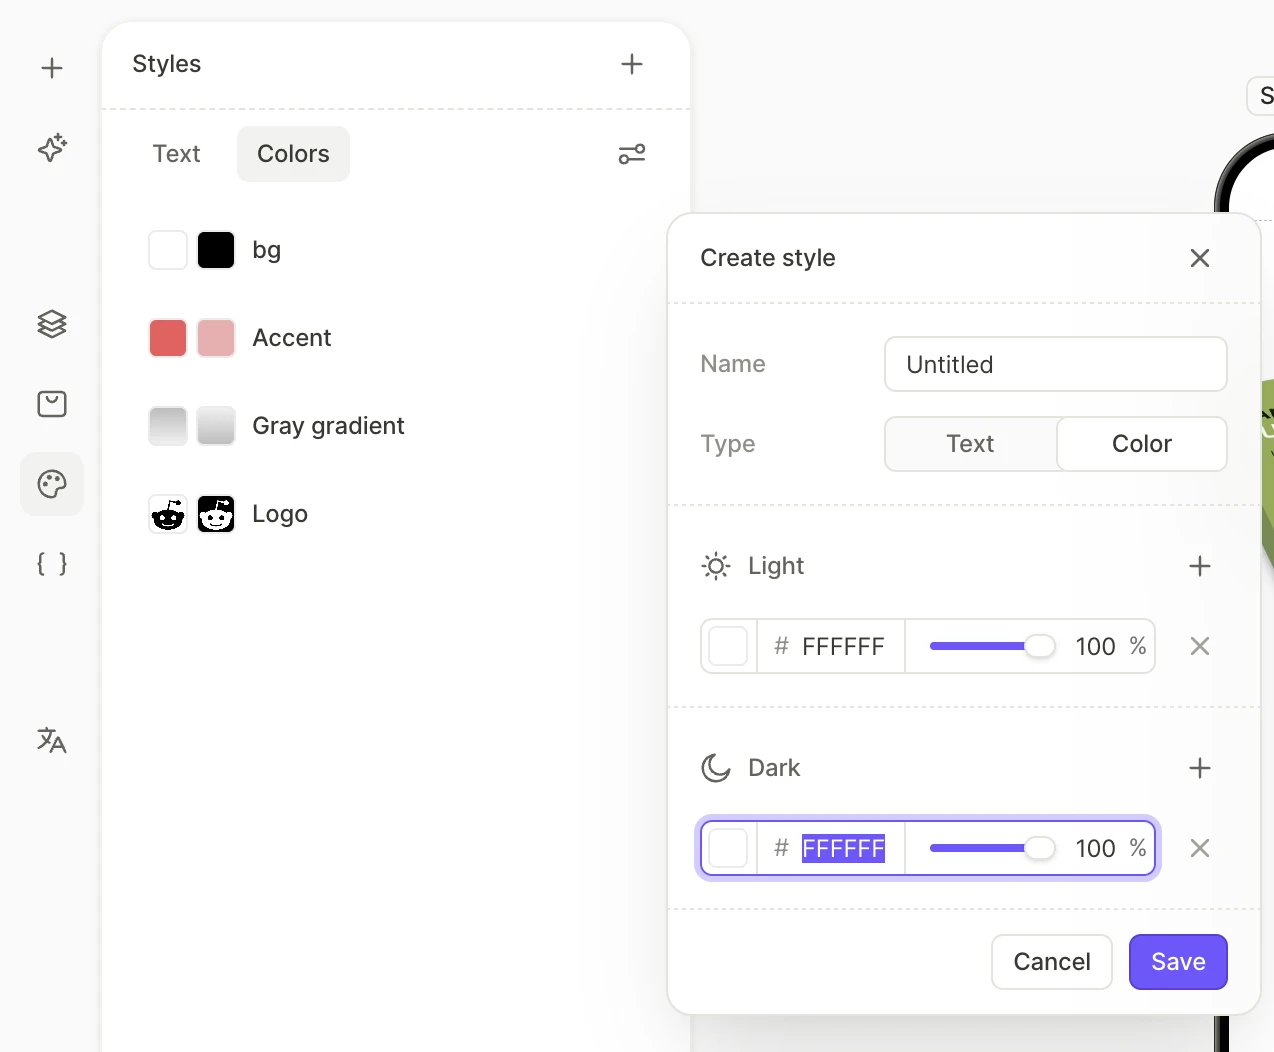Add another fill to the Light theme
The height and width of the screenshot is (1052, 1274).
pos(1200,566)
